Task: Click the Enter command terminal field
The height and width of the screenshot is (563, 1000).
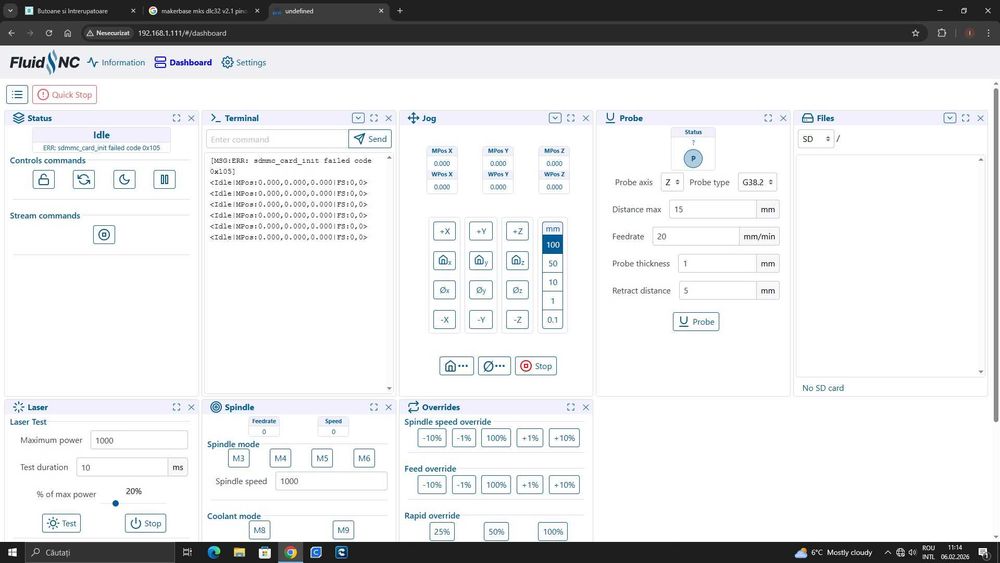Action: [277, 139]
